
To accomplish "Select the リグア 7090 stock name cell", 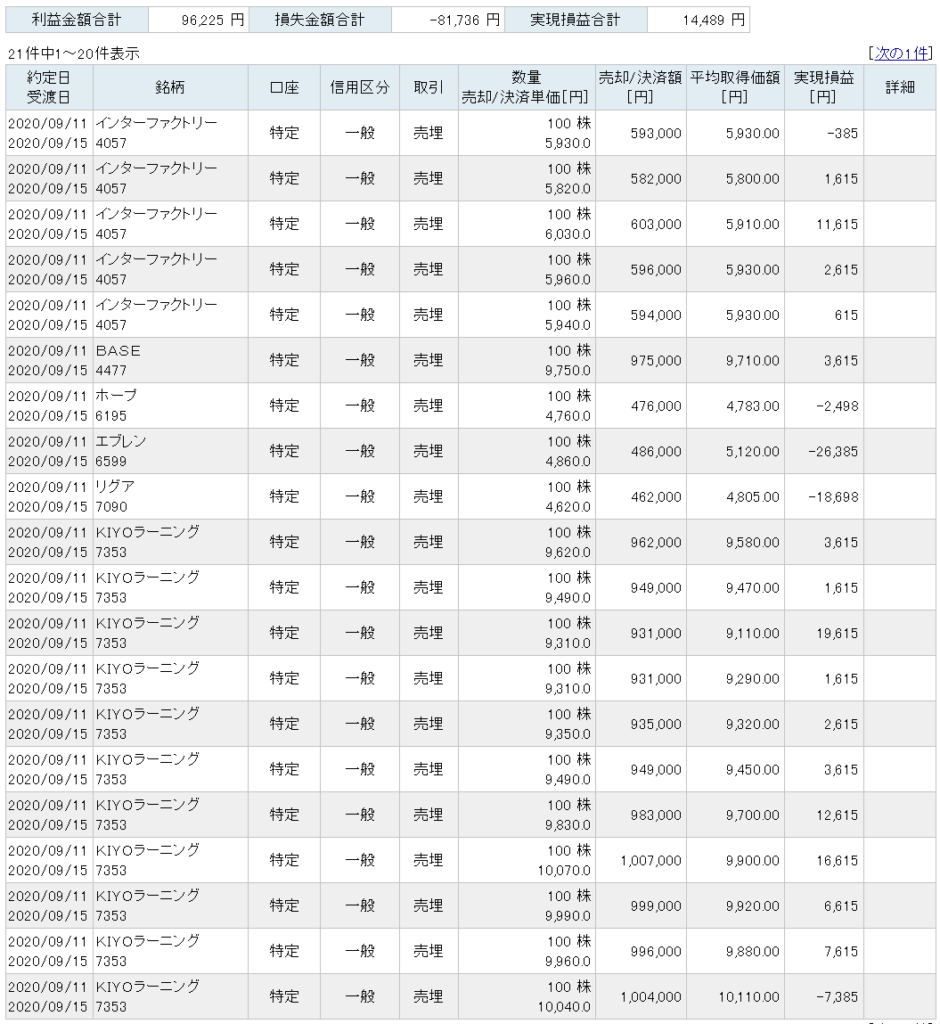I will (170, 497).
